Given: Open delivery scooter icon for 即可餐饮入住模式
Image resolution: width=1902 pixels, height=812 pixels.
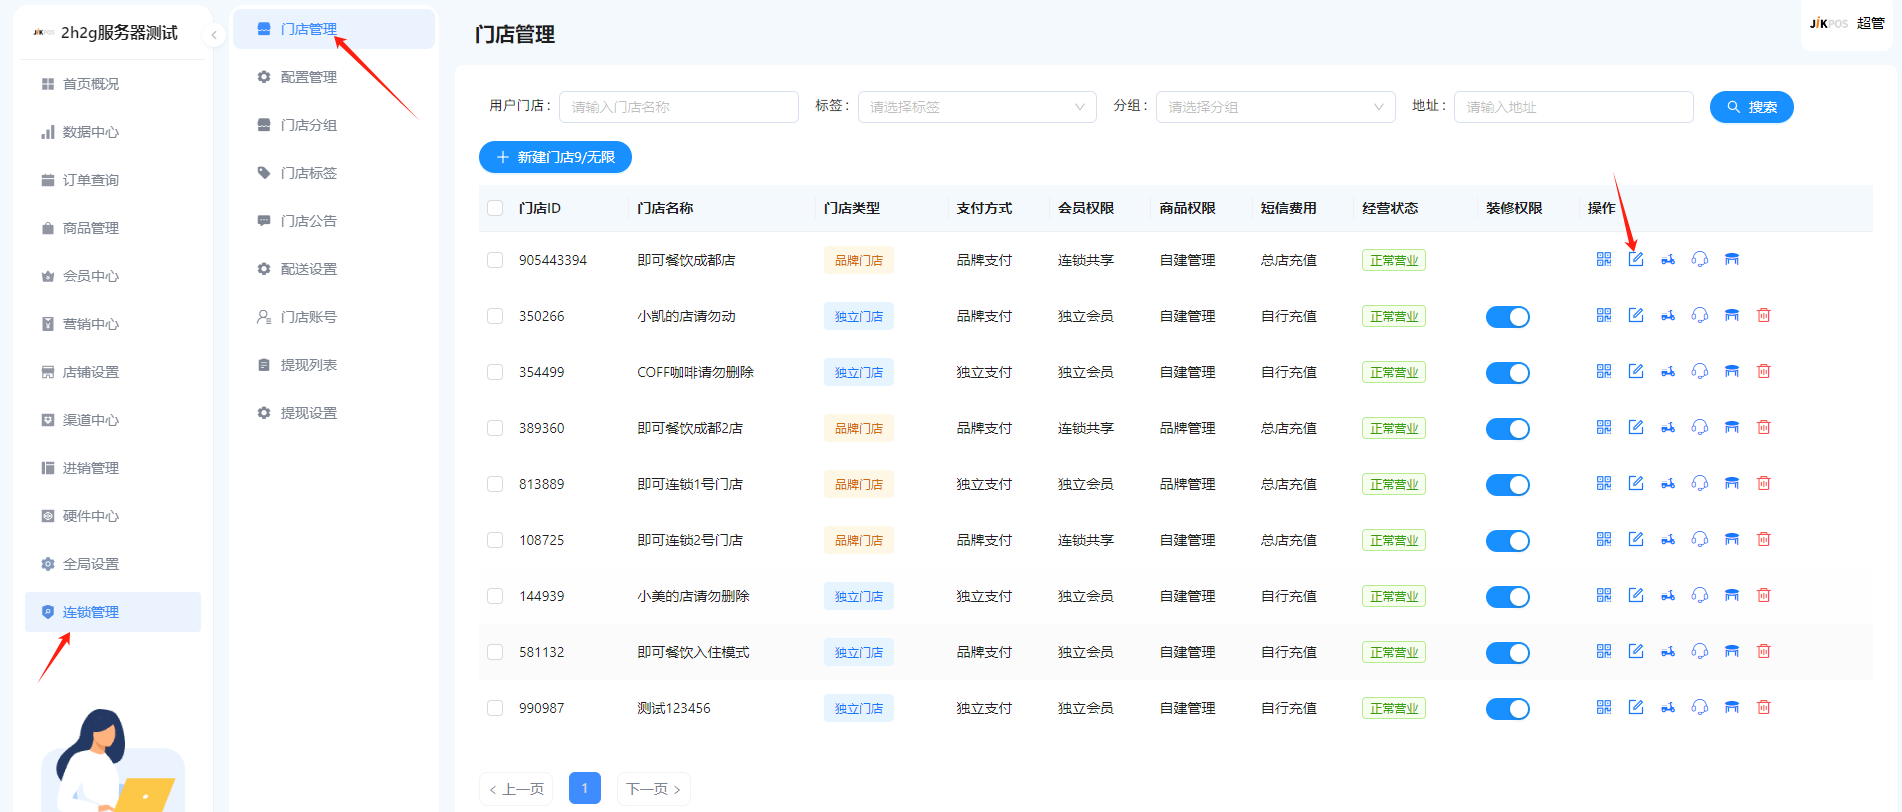Looking at the screenshot, I should (x=1668, y=651).
